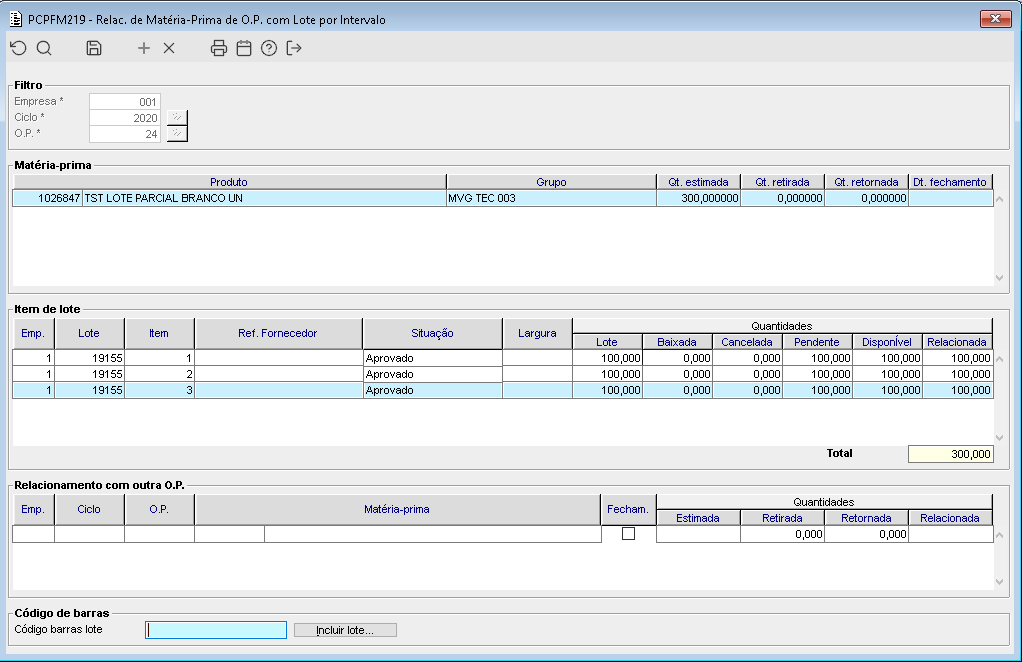
Task: Click the Retornada column header
Action: coord(866,518)
